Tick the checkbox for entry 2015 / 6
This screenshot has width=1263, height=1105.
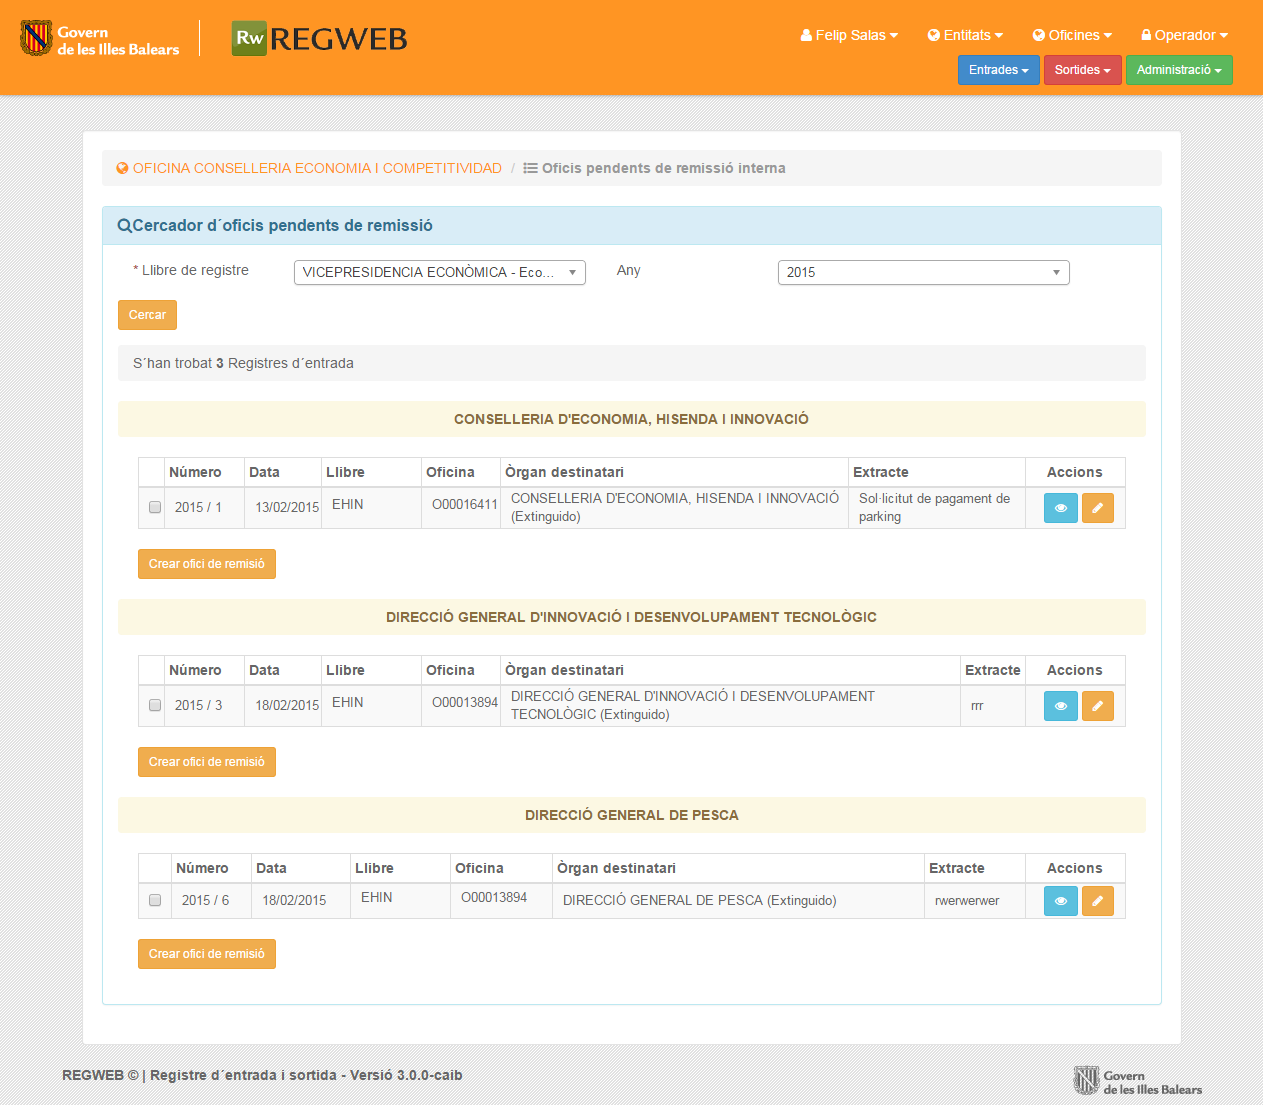[155, 900]
